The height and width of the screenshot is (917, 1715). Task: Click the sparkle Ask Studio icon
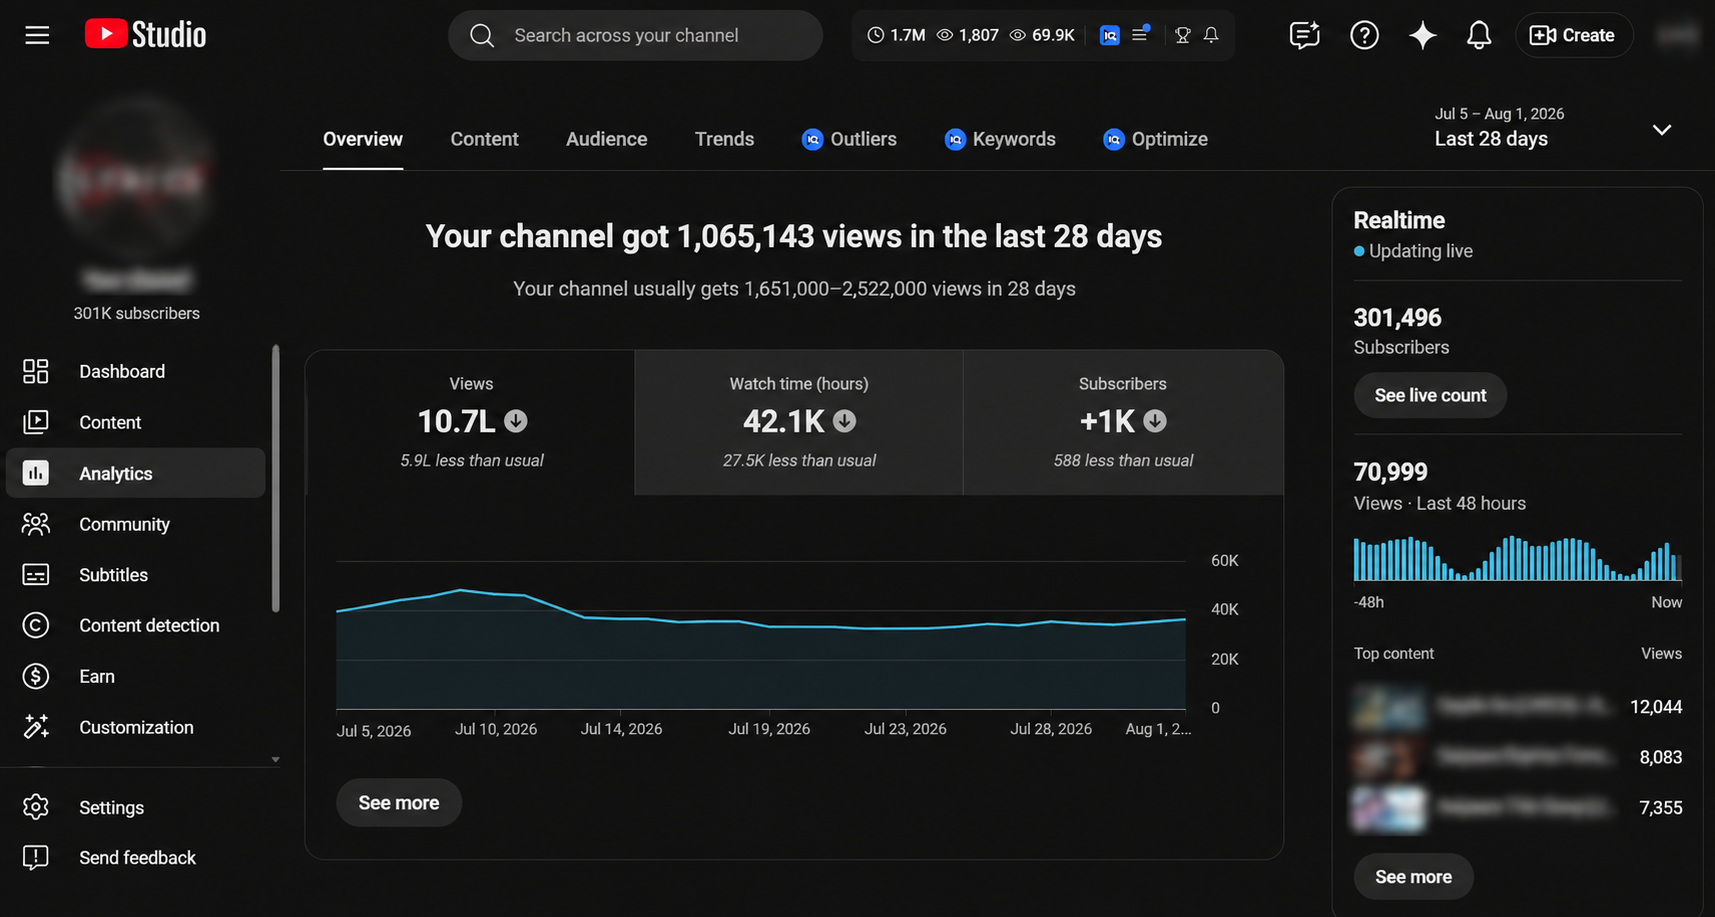point(1422,35)
